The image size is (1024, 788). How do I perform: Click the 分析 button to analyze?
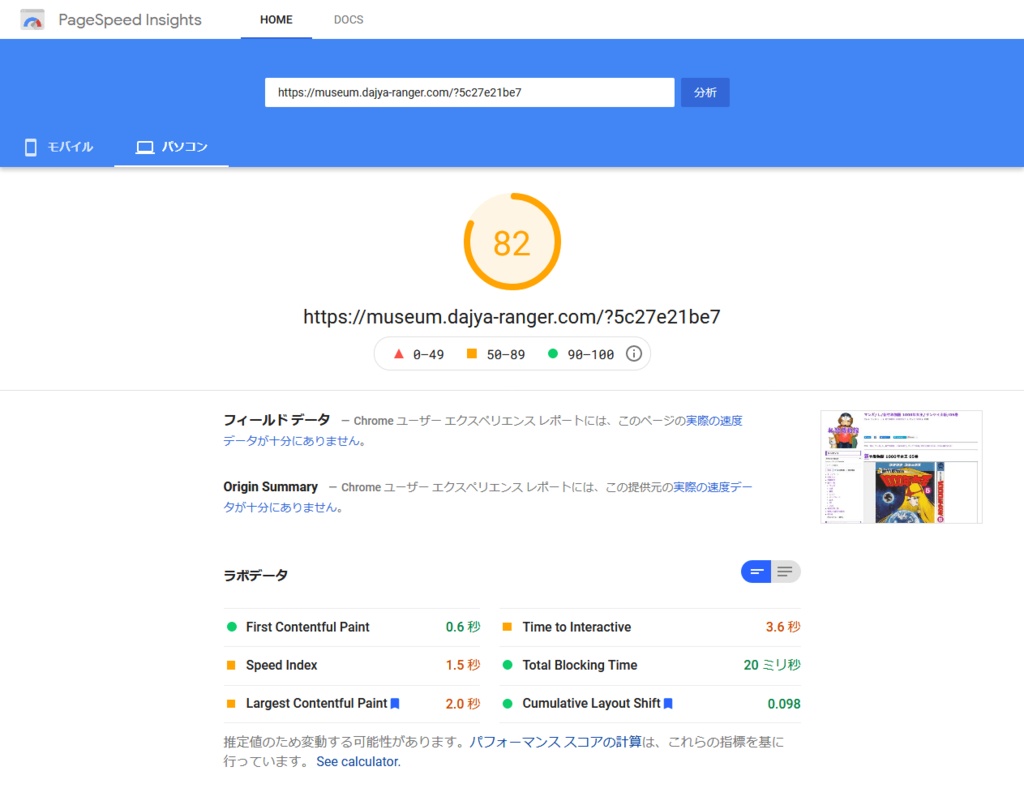(705, 92)
